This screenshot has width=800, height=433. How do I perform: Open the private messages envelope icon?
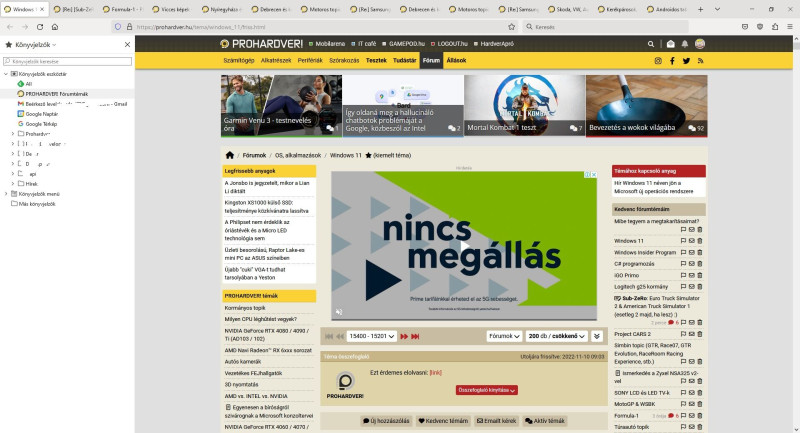tap(670, 44)
